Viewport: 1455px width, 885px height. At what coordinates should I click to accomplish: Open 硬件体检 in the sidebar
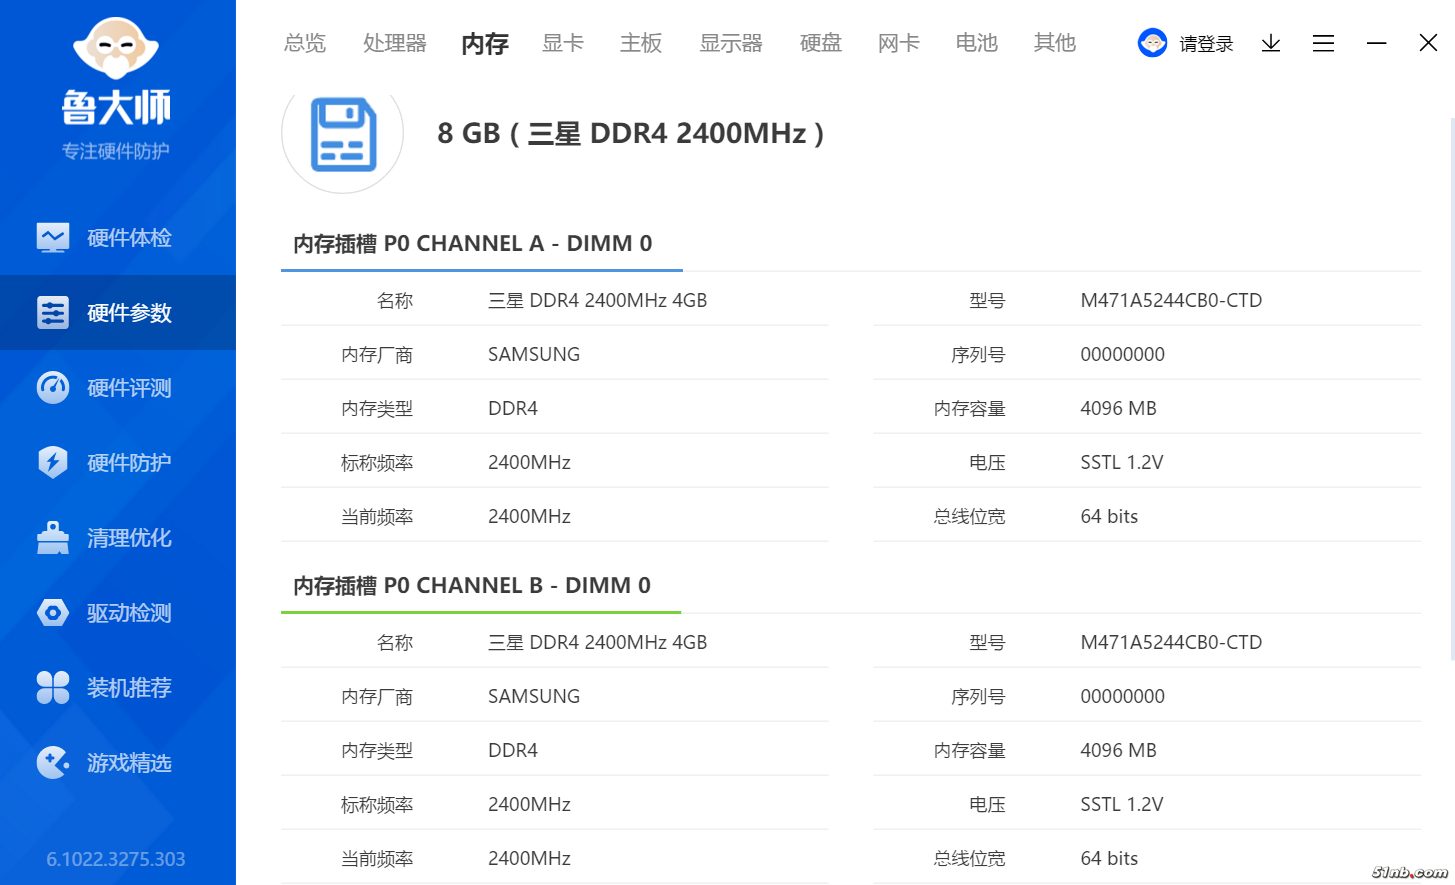[129, 238]
